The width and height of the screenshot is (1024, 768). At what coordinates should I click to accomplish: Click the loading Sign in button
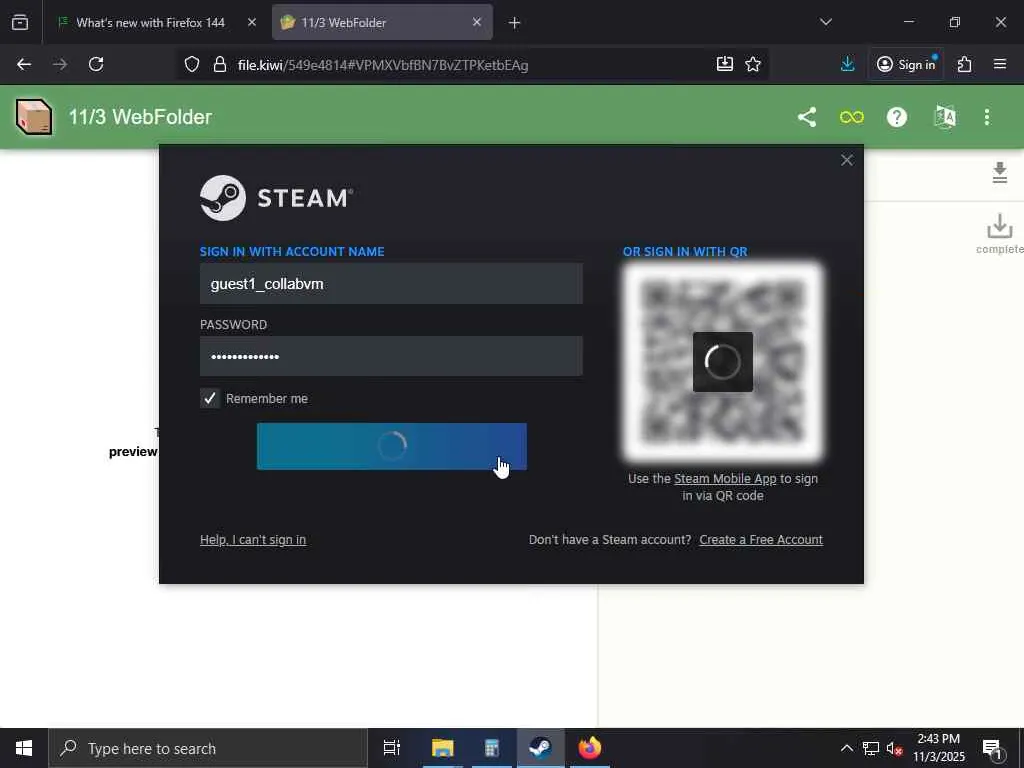tap(392, 447)
